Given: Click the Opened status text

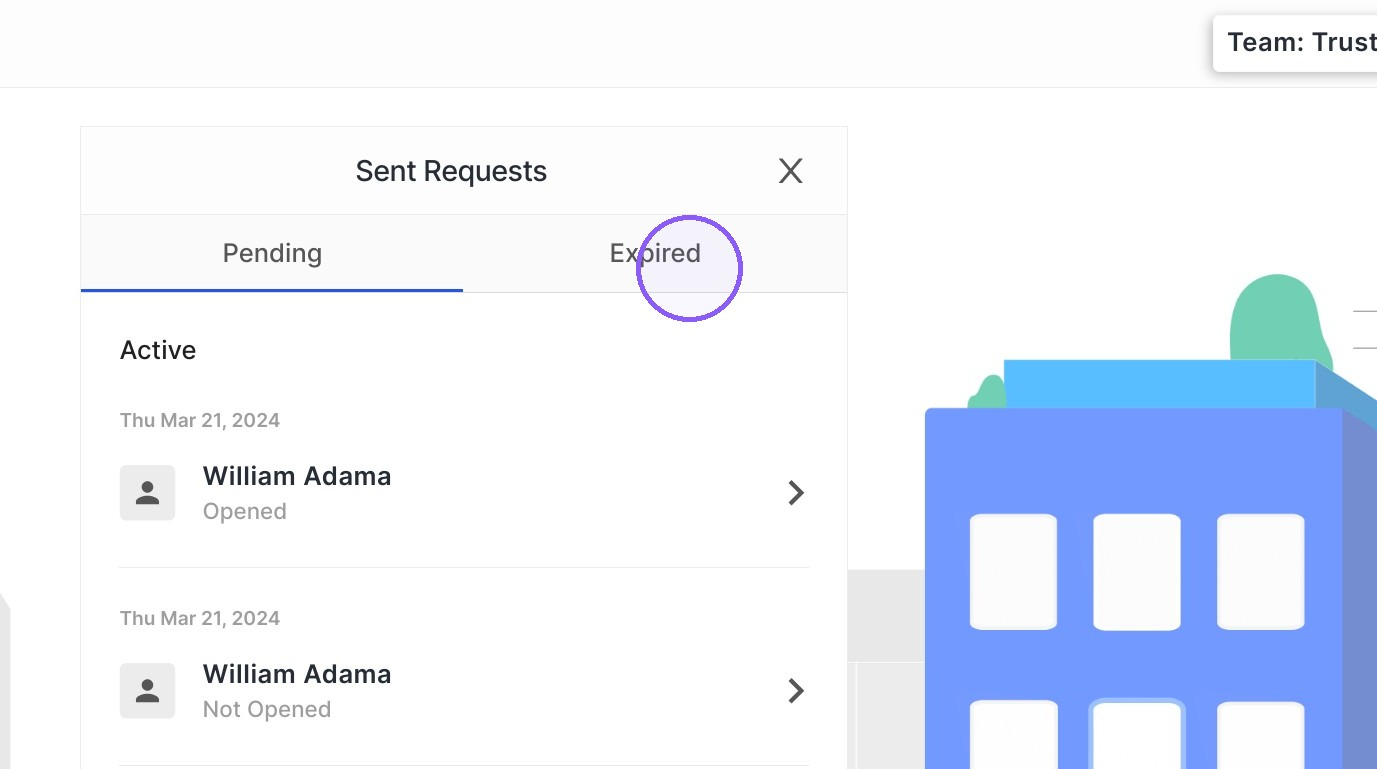Looking at the screenshot, I should [245, 511].
